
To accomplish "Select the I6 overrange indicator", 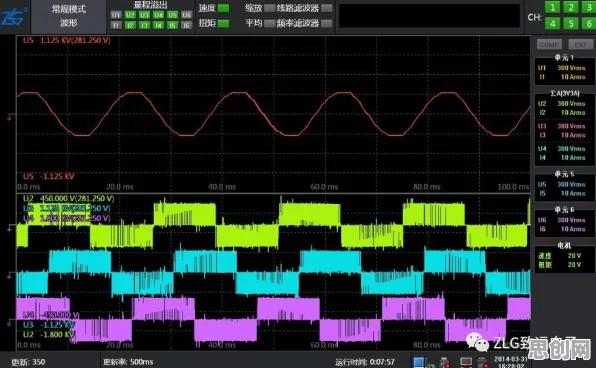I will click(186, 25).
